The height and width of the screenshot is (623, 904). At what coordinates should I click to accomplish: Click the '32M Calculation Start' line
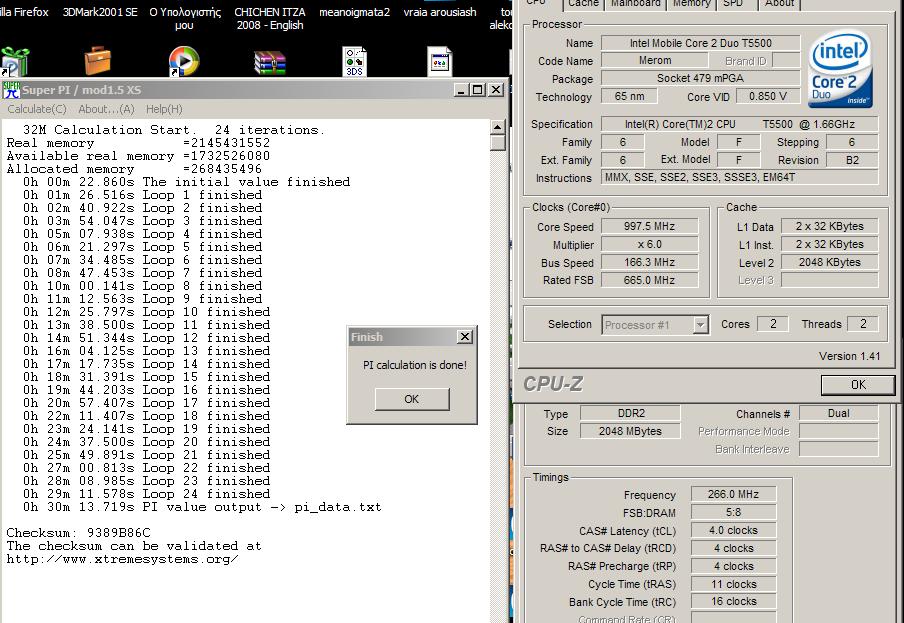(174, 130)
